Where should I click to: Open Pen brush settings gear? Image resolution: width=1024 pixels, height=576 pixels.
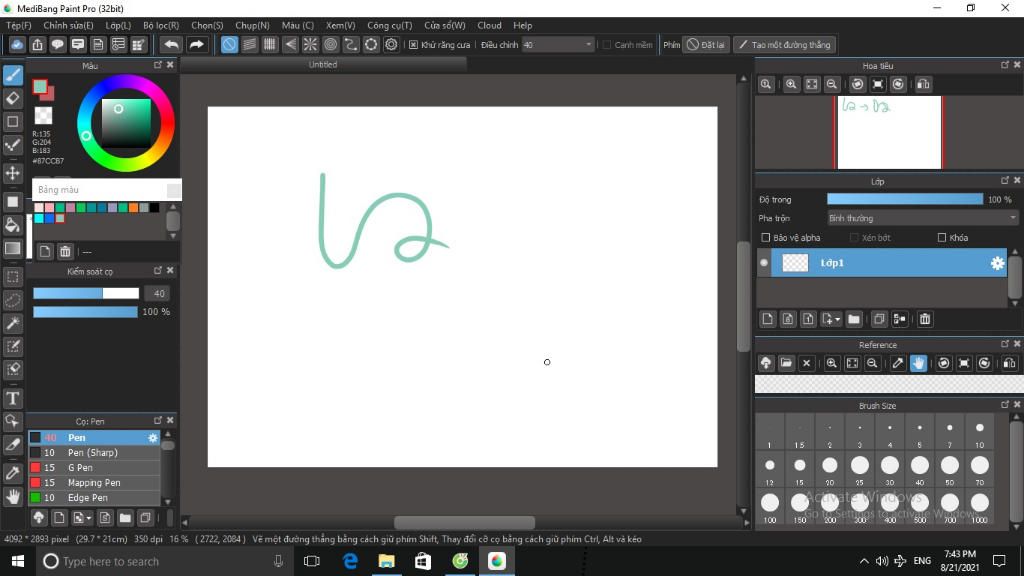coord(153,438)
